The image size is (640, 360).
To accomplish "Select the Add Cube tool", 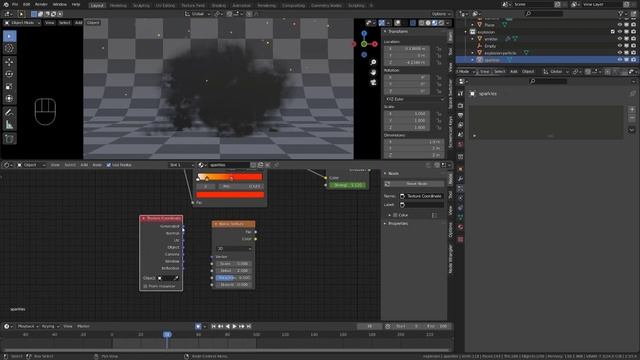I will pyautogui.click(x=9, y=139).
